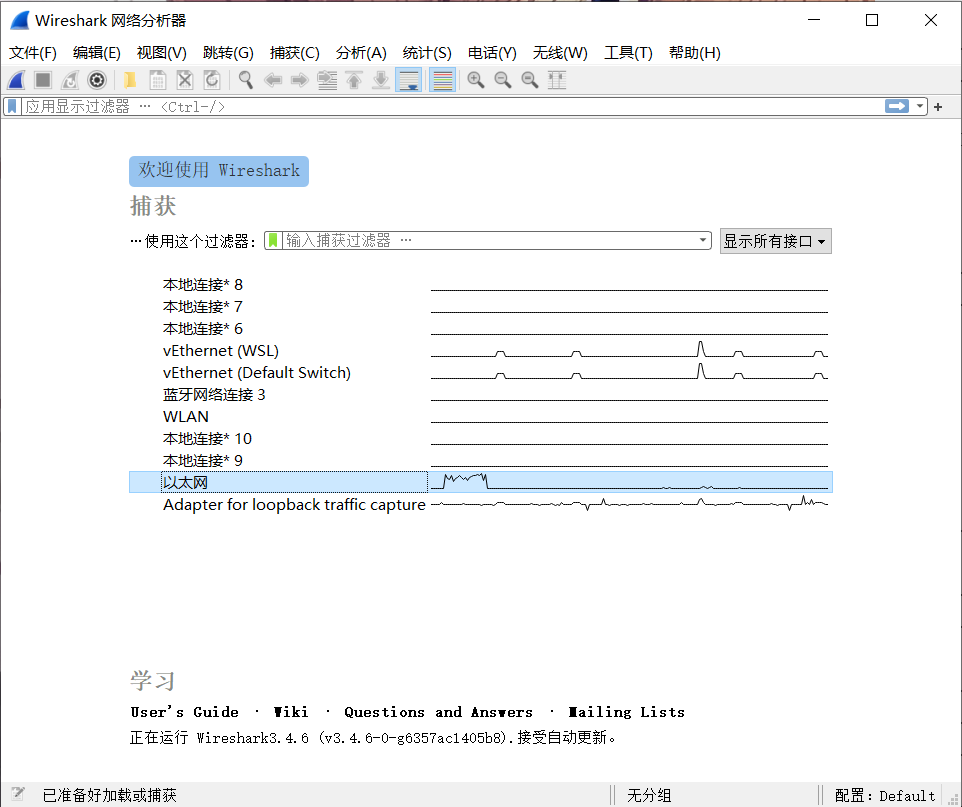Viewport: 962px width, 807px height.
Task: Select vEthernet (WSL) interface
Action: [480, 351]
